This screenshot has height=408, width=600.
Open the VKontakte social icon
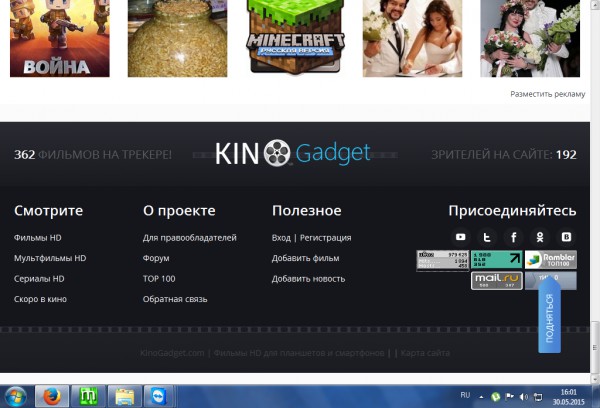[566, 237]
